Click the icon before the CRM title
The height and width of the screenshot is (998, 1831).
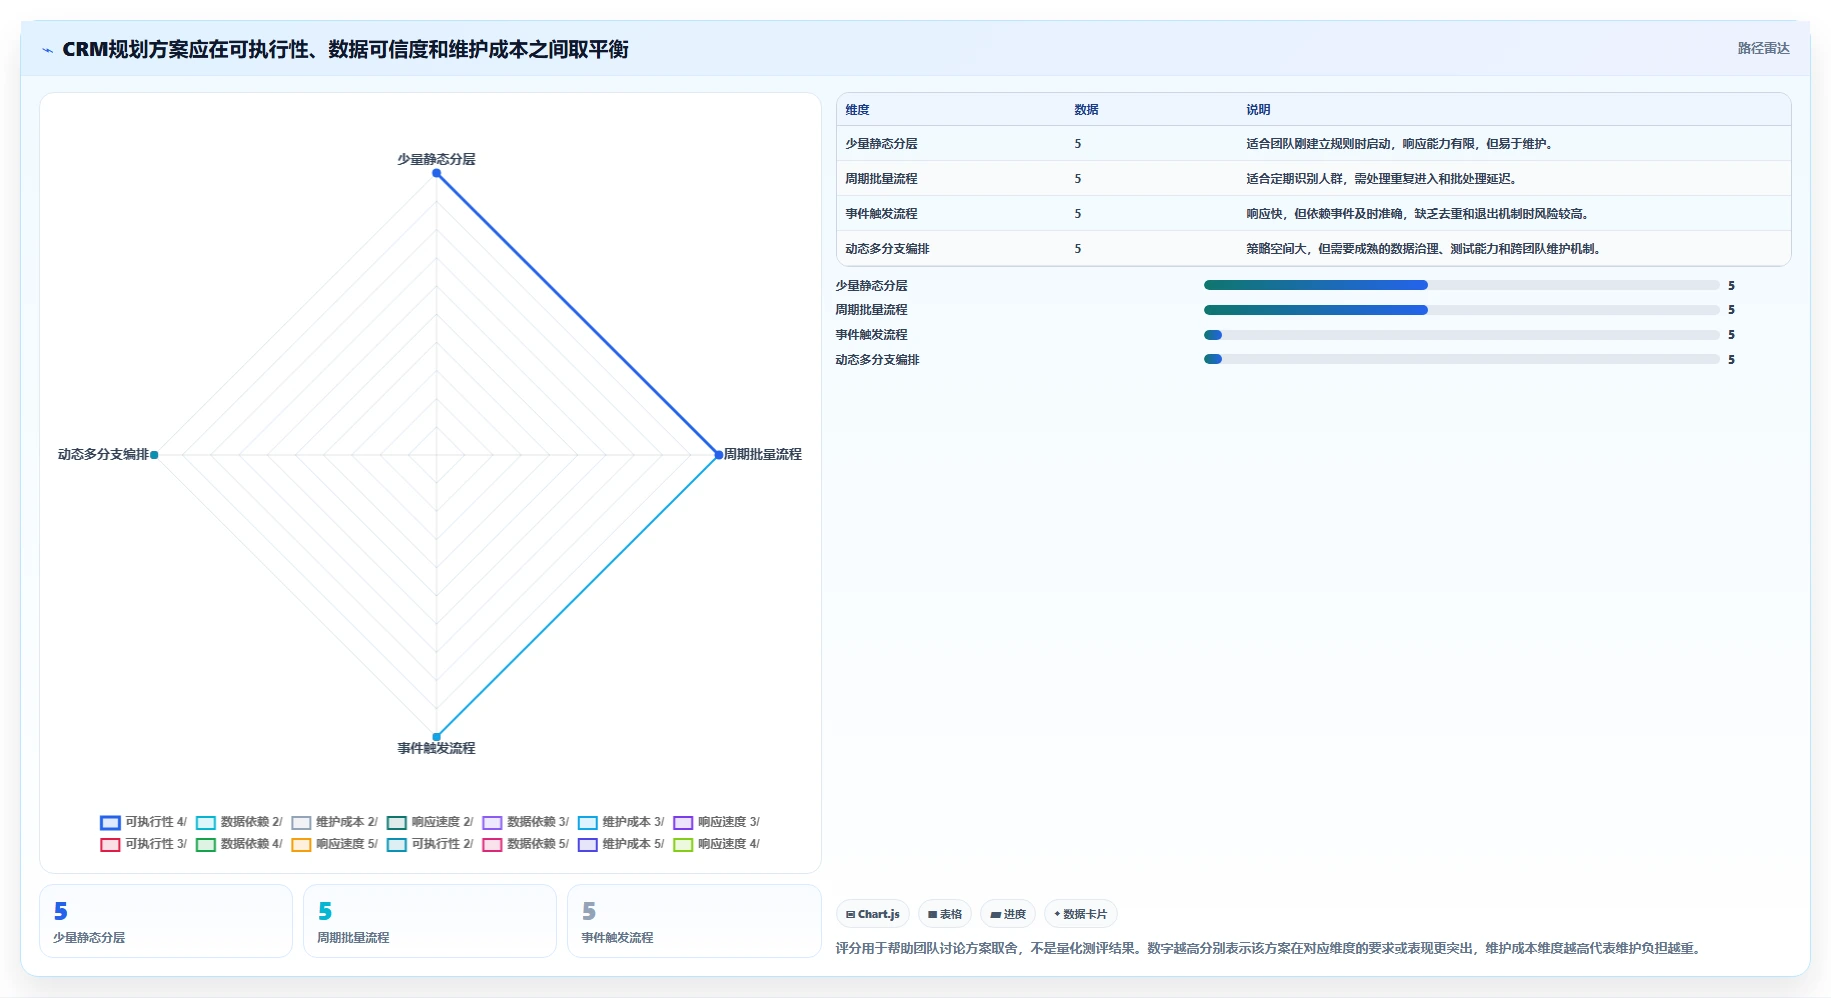coord(47,50)
